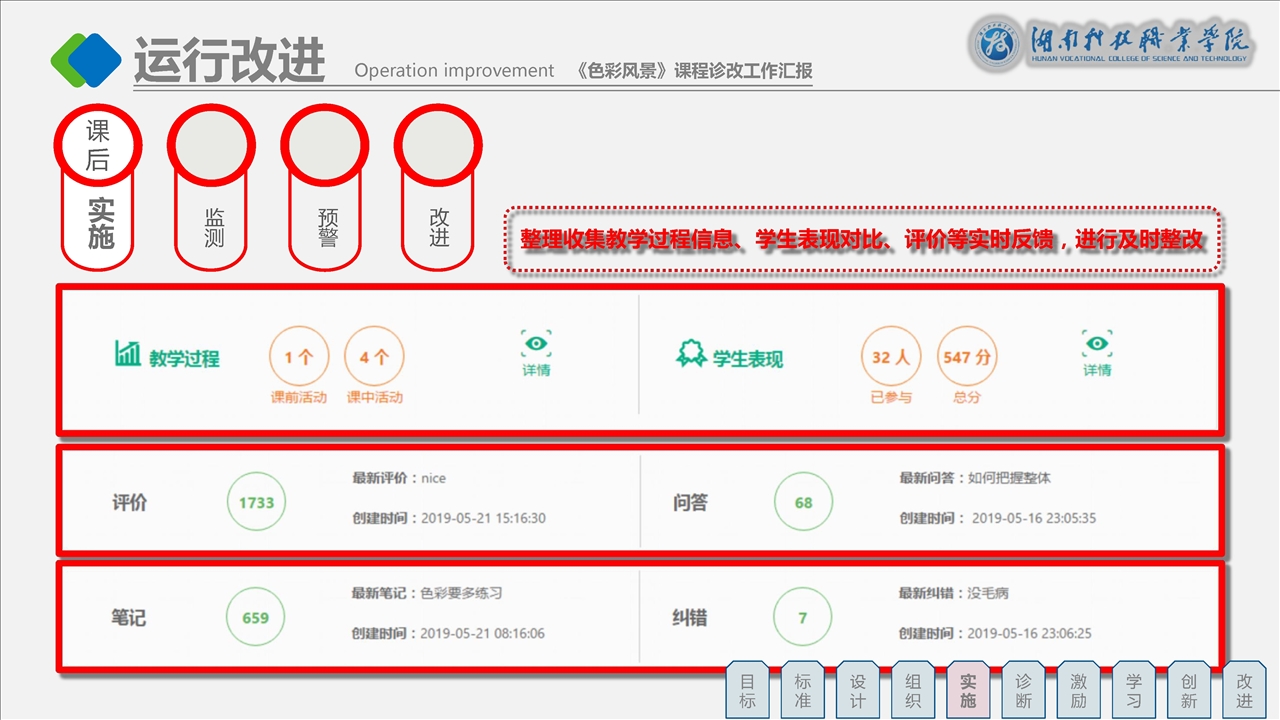1280x720 pixels.
Task: Open 详情 eye icon for 教学过程
Action: point(537,344)
